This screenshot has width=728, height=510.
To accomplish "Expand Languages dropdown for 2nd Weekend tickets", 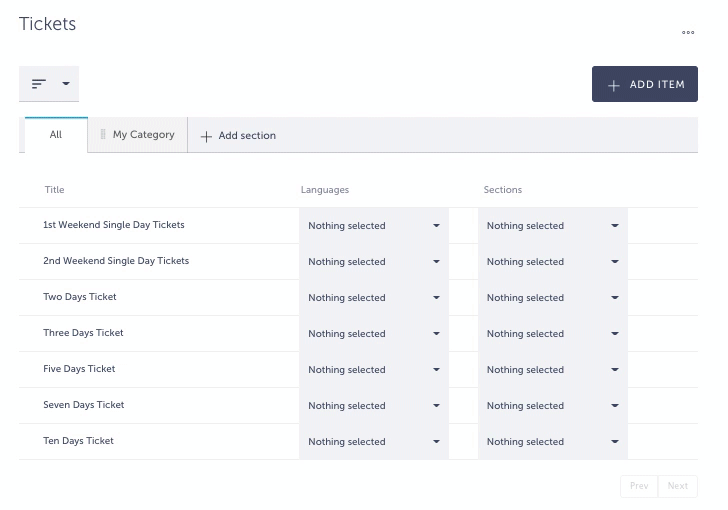I will pyautogui.click(x=374, y=262).
